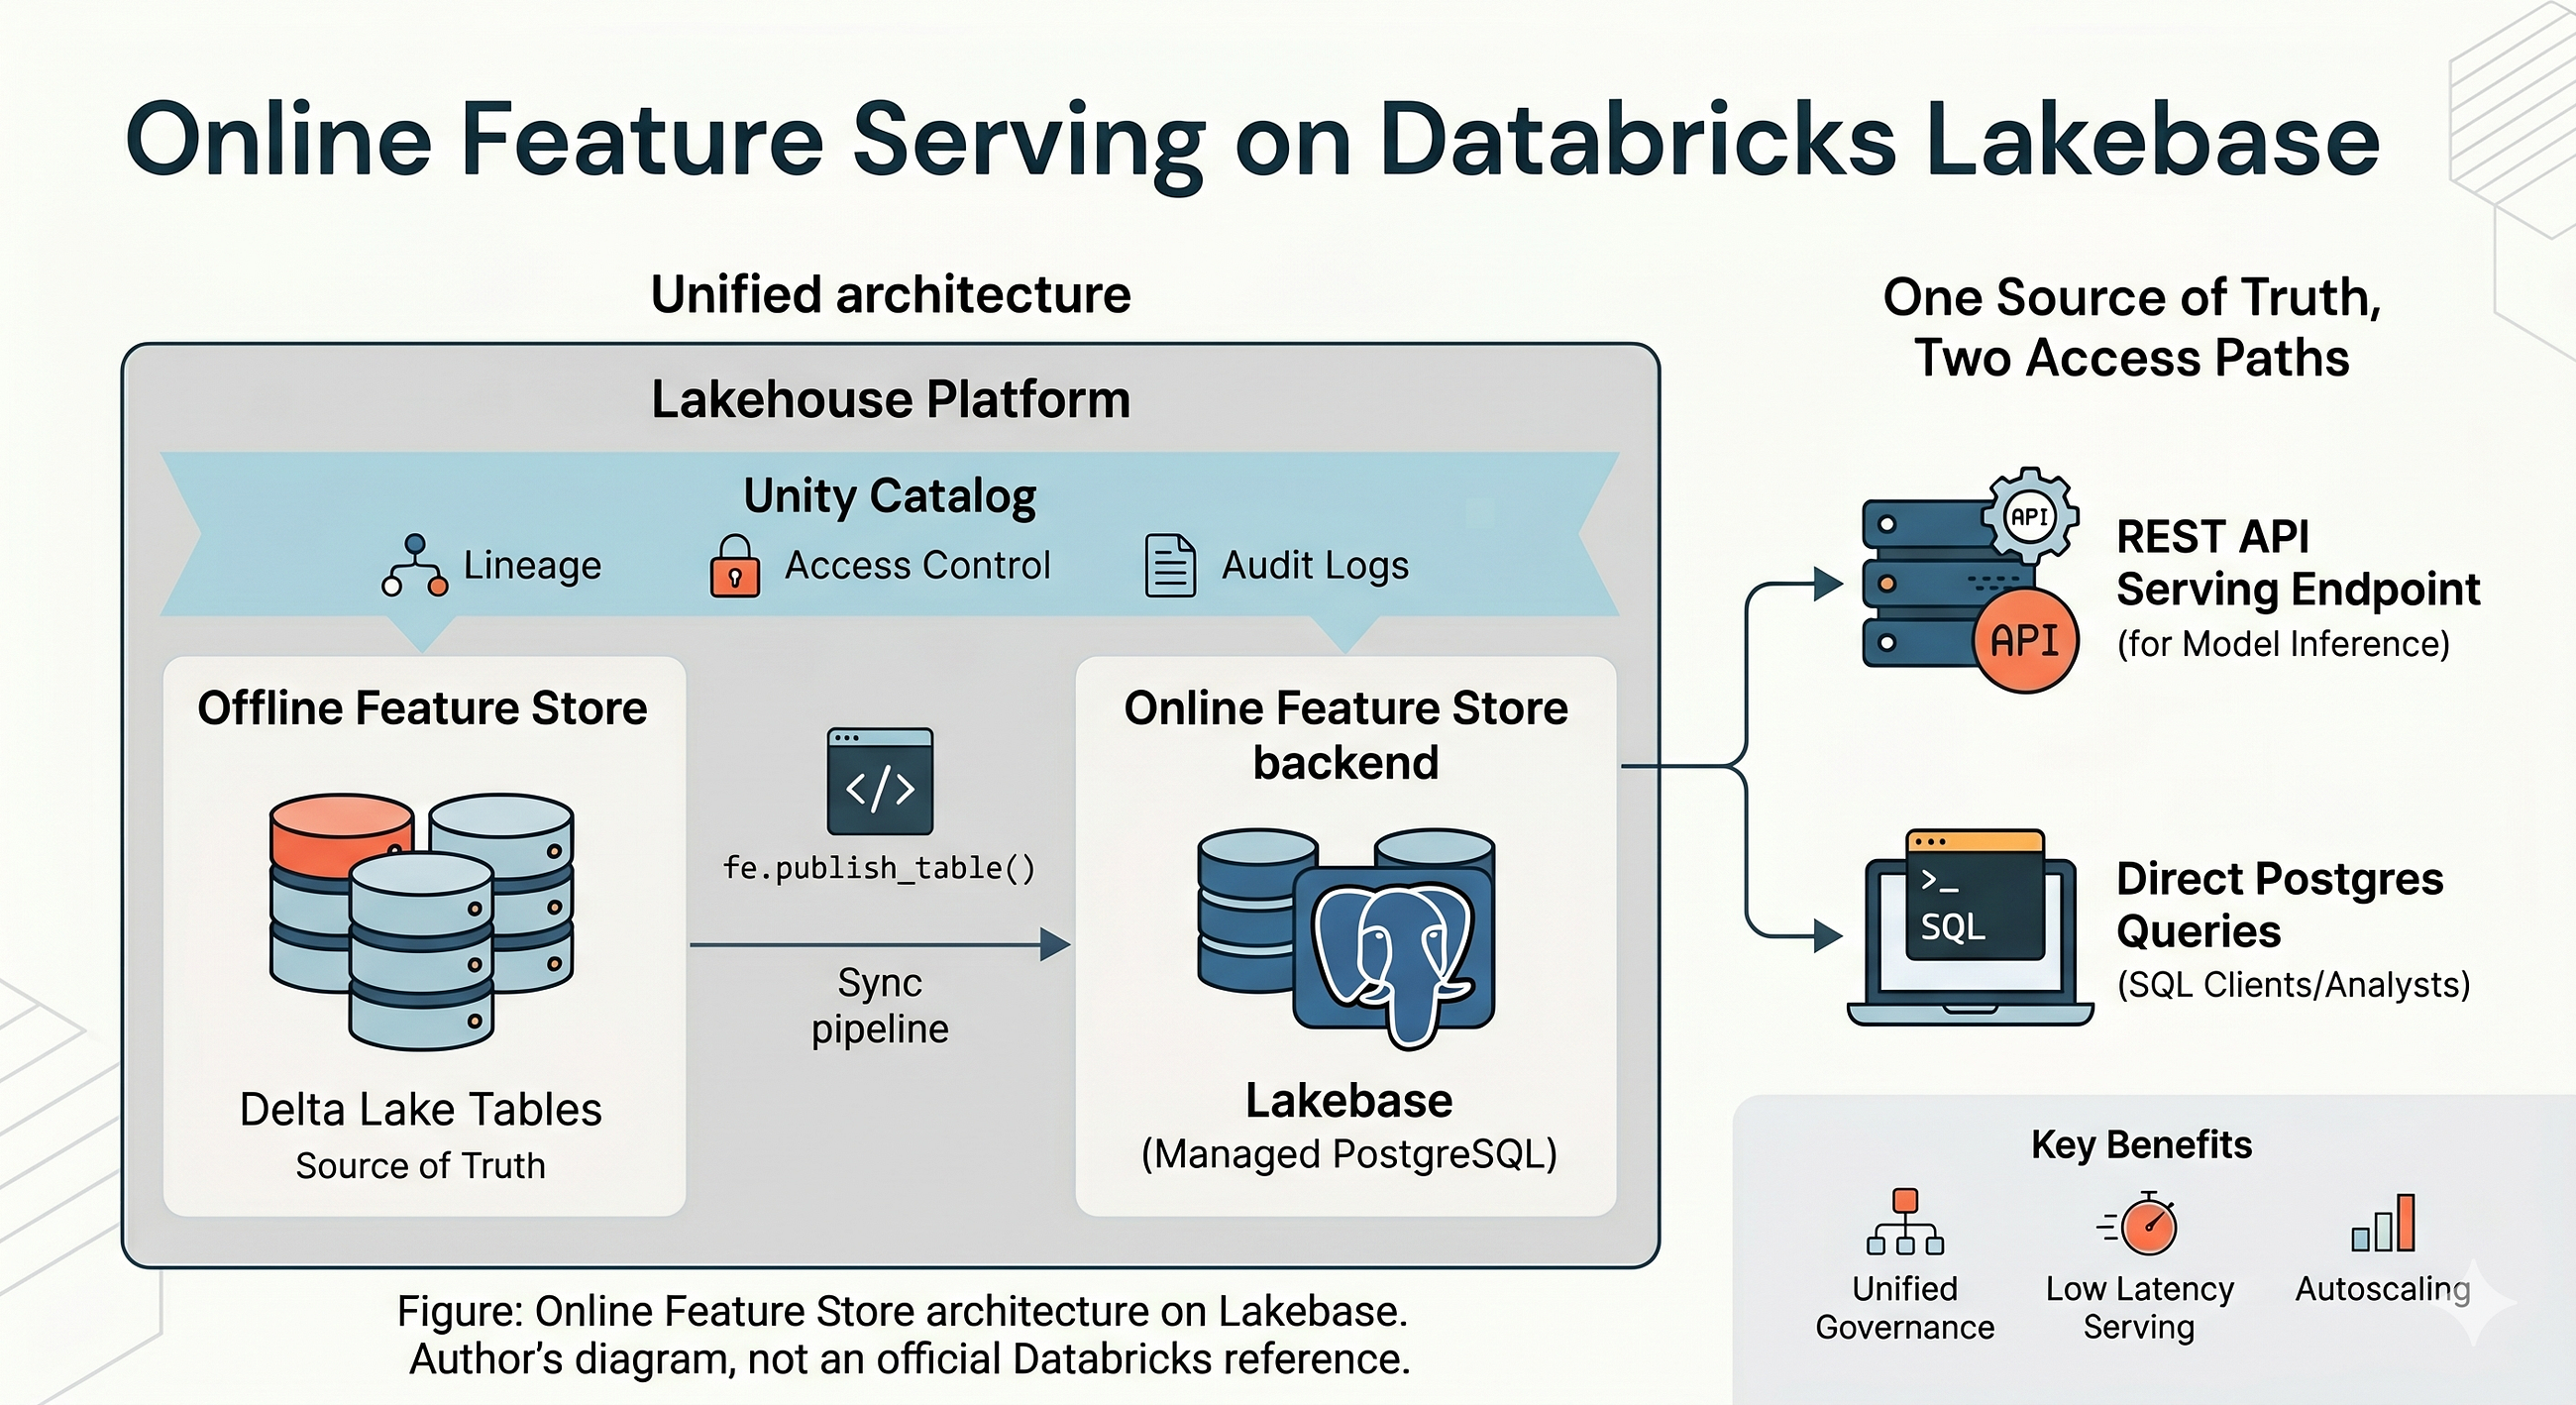Screen dimensions: 2576x1405
Task: Click the 'fe.publish_table()' code text
Action: [879, 867]
